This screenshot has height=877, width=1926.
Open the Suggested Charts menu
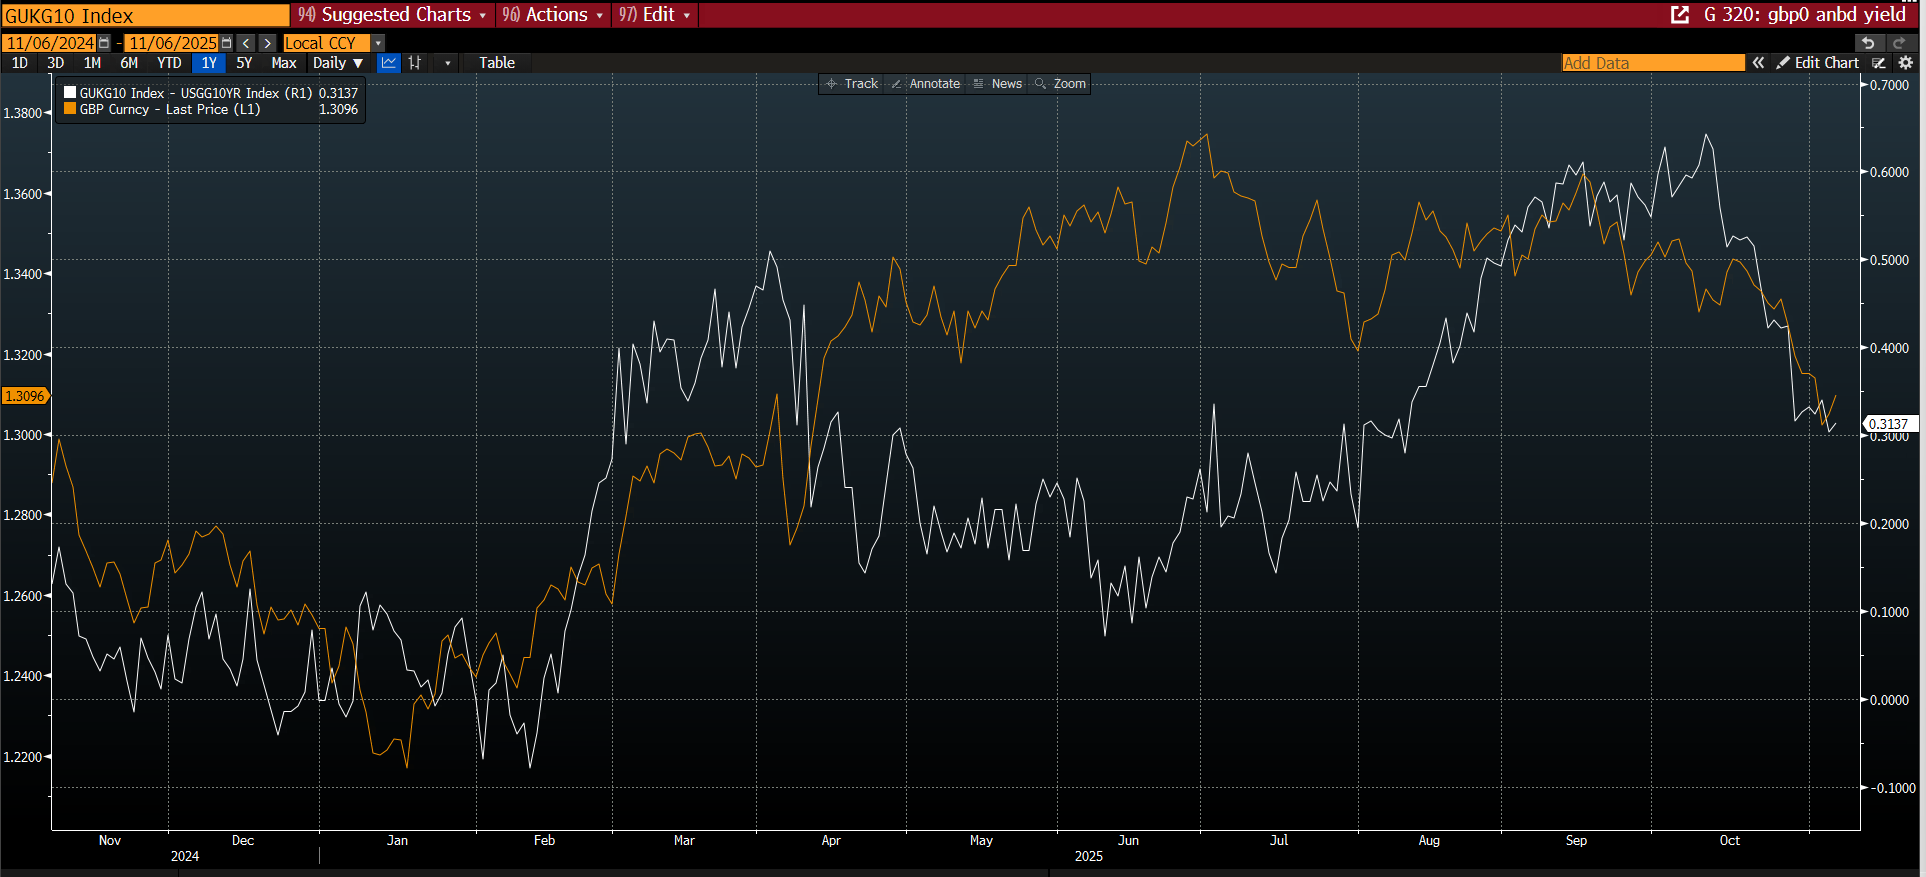point(392,15)
